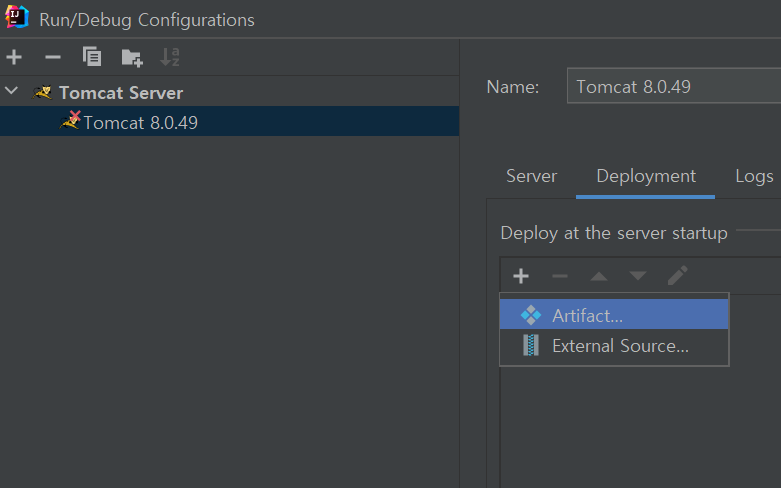The height and width of the screenshot is (488, 781).
Task: Click the External Source archive icon
Action: 531,345
